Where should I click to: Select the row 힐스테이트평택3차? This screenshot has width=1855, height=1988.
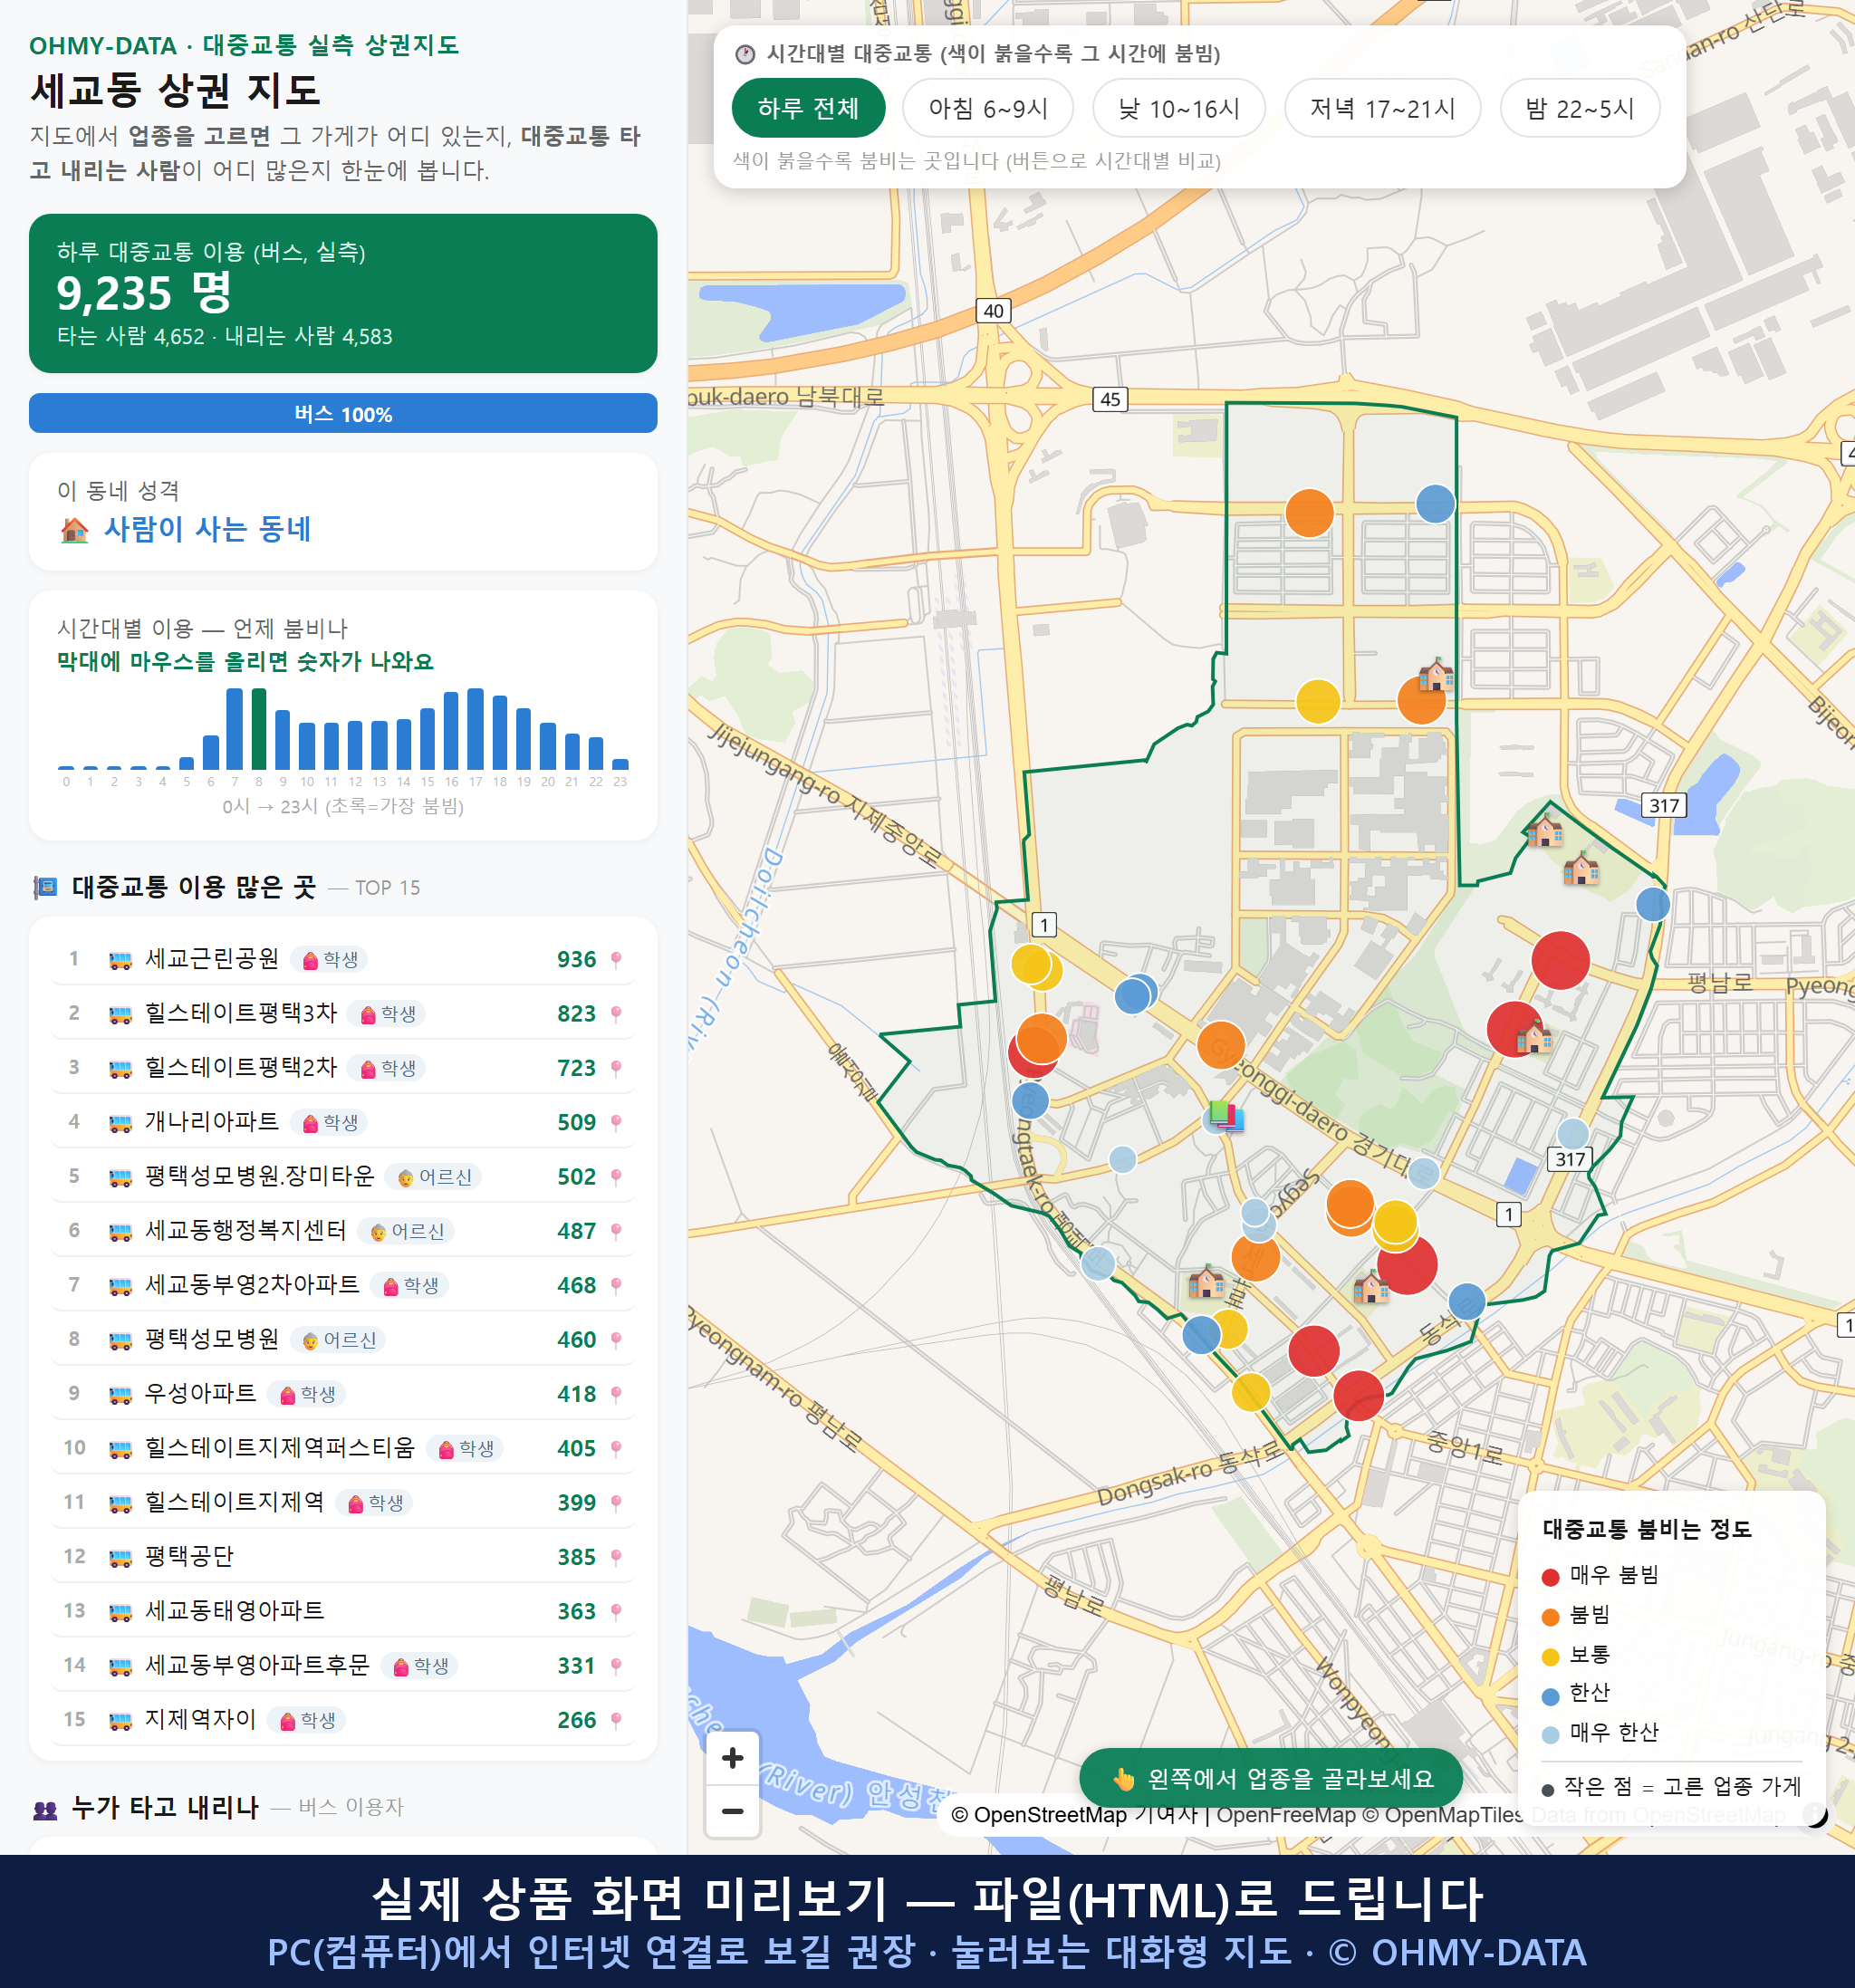343,1013
